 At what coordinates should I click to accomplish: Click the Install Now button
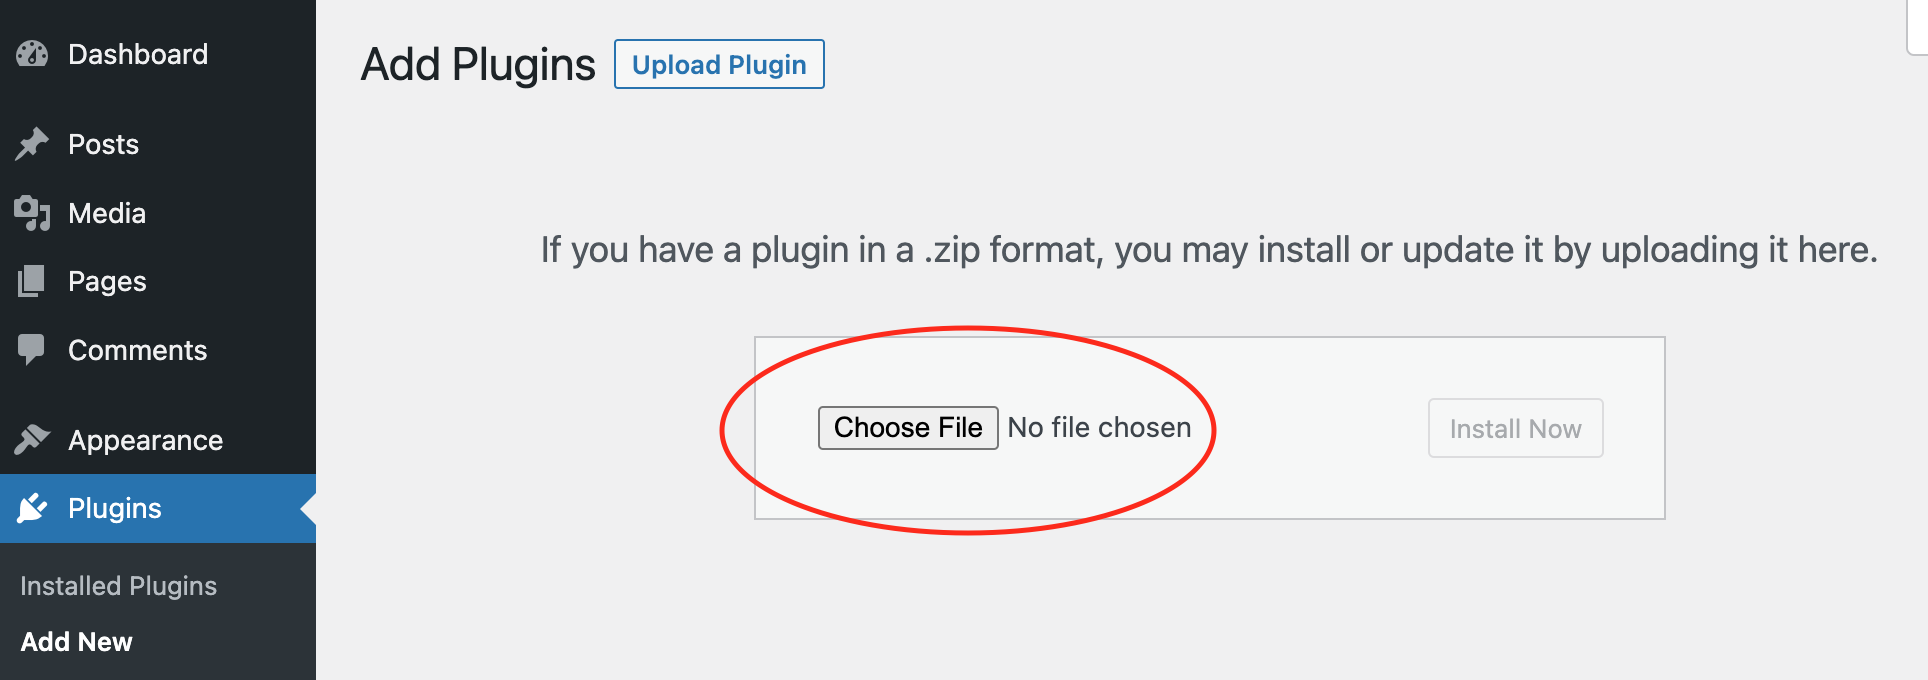point(1515,428)
